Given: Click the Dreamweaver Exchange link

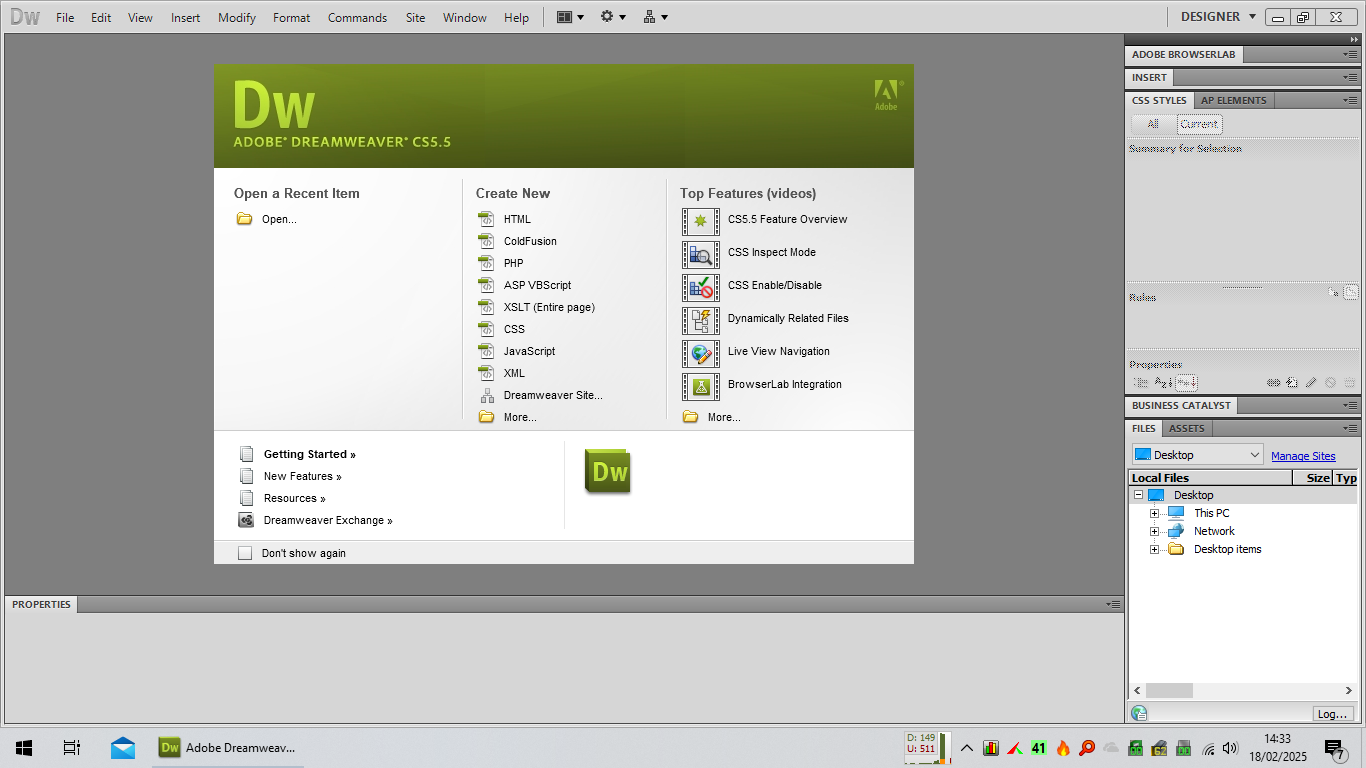Looking at the screenshot, I should point(328,520).
